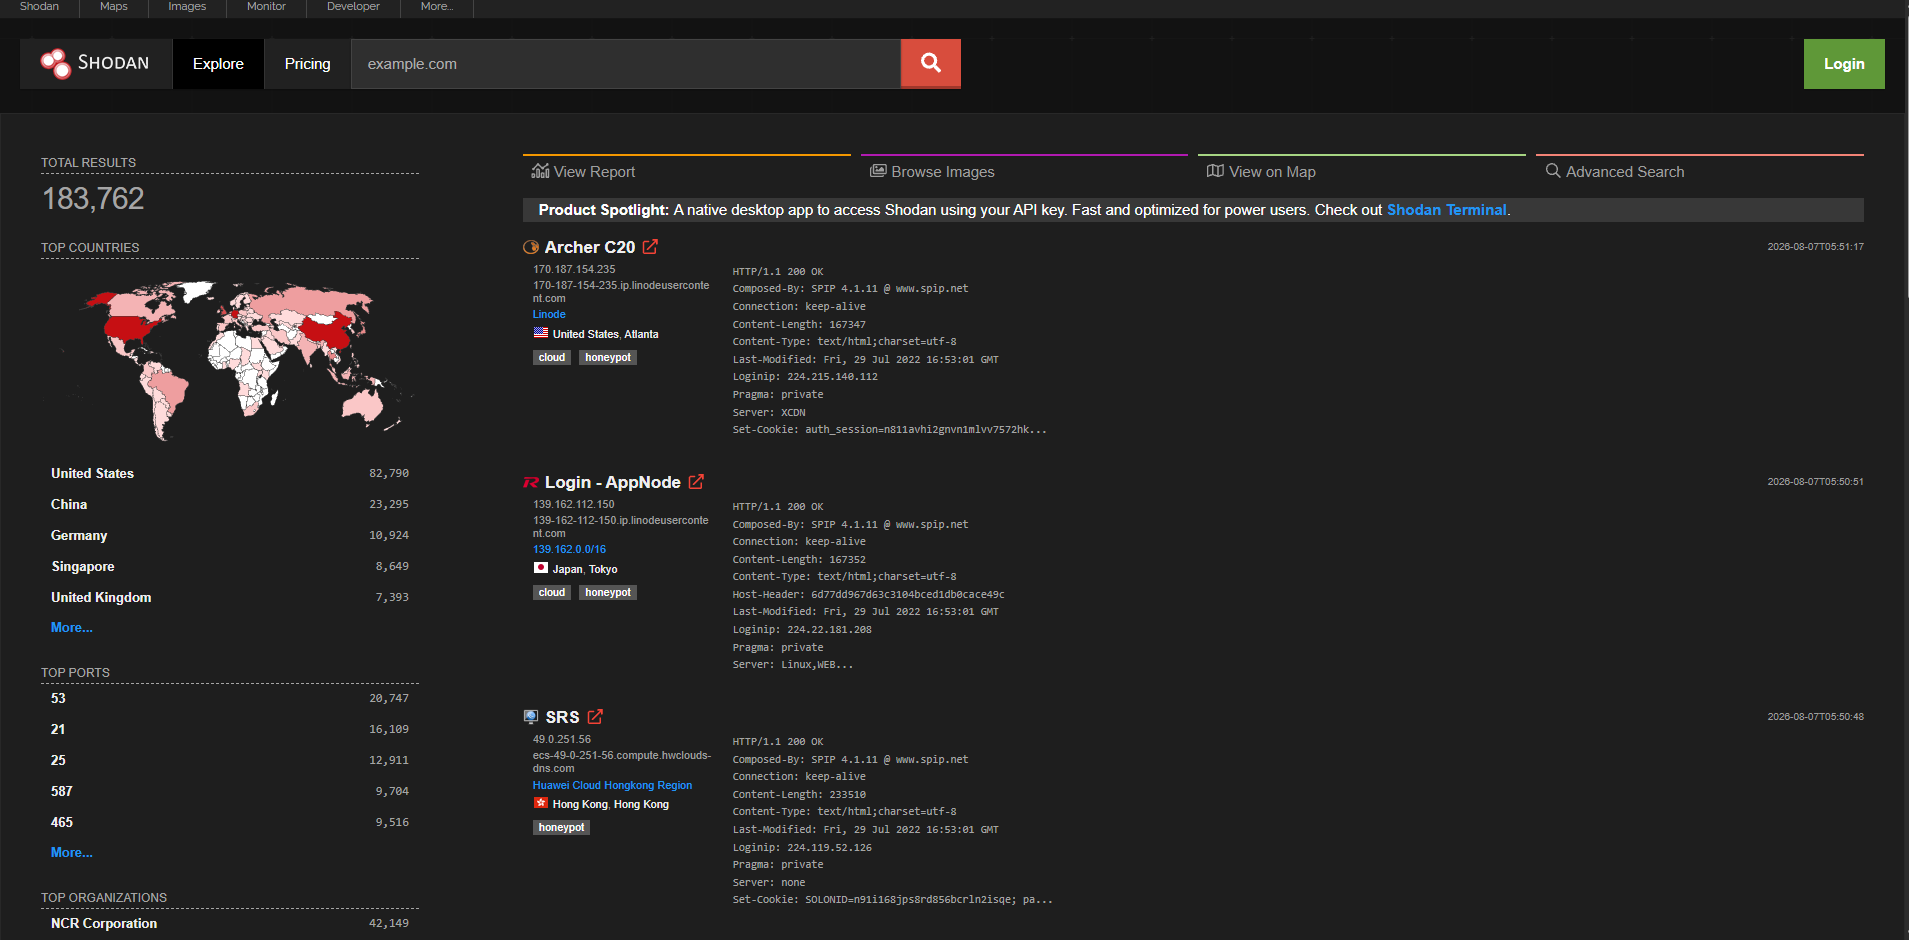Click the 139.162.0.0/16 network link

coord(569,549)
